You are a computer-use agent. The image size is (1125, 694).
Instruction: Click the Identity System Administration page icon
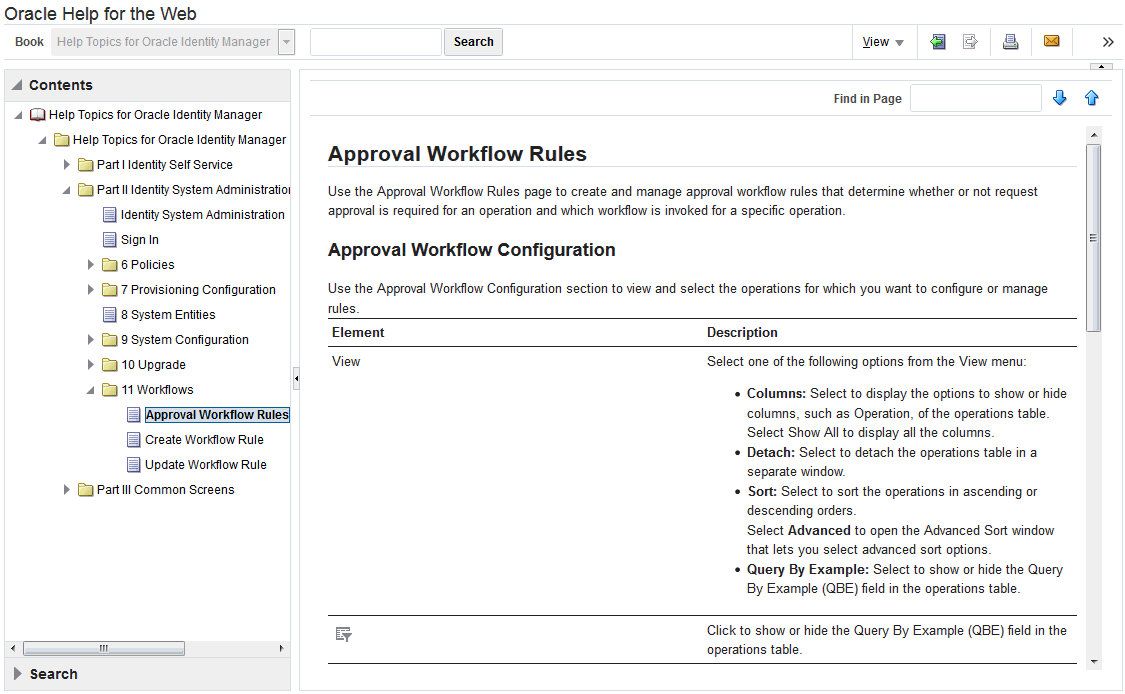click(109, 215)
